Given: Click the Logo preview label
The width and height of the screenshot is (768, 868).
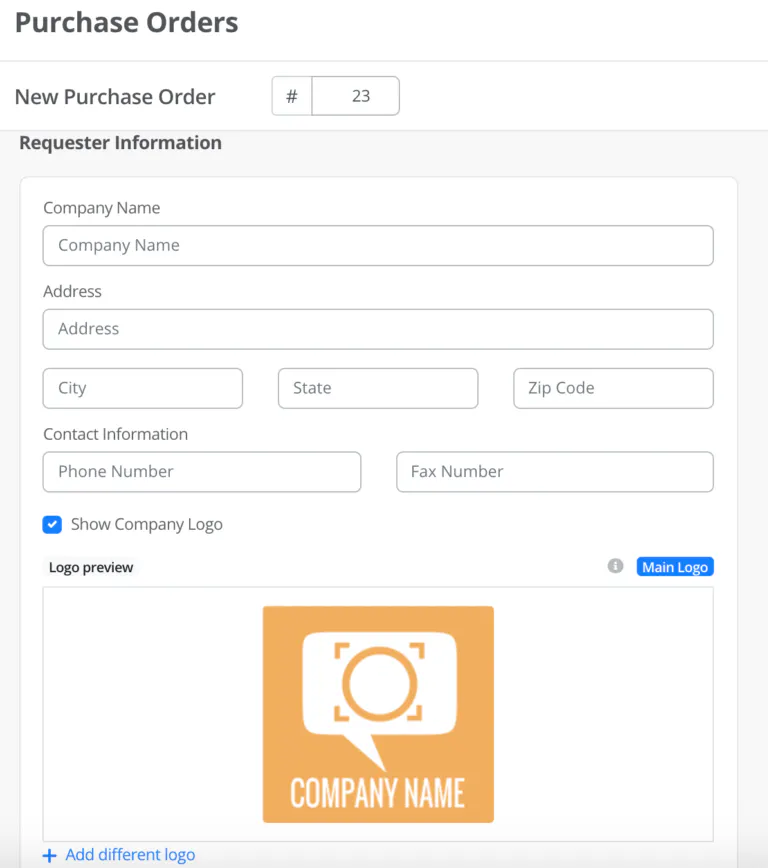Looking at the screenshot, I should pos(92,567).
